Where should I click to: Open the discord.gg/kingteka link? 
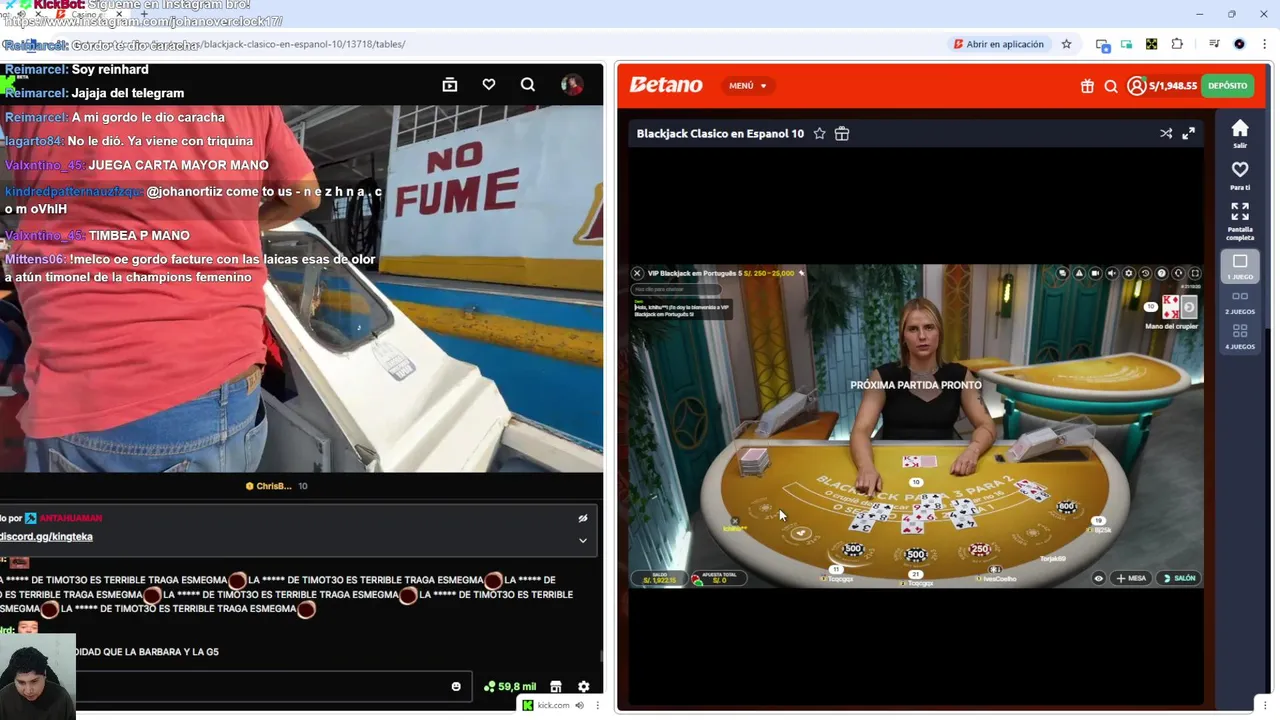46,537
